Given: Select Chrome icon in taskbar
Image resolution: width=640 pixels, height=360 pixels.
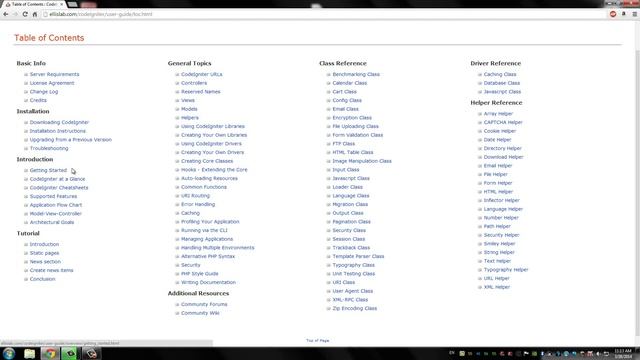Looking at the screenshot, I should 50,353.
